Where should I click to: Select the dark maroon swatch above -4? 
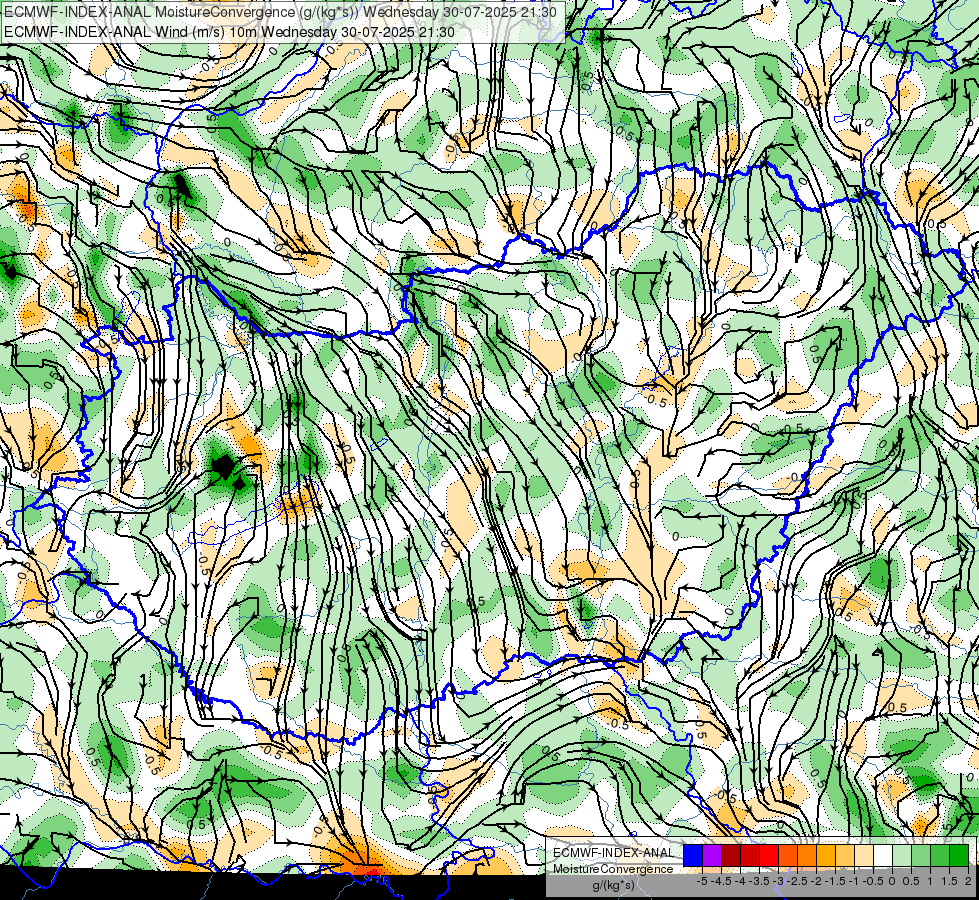click(731, 855)
